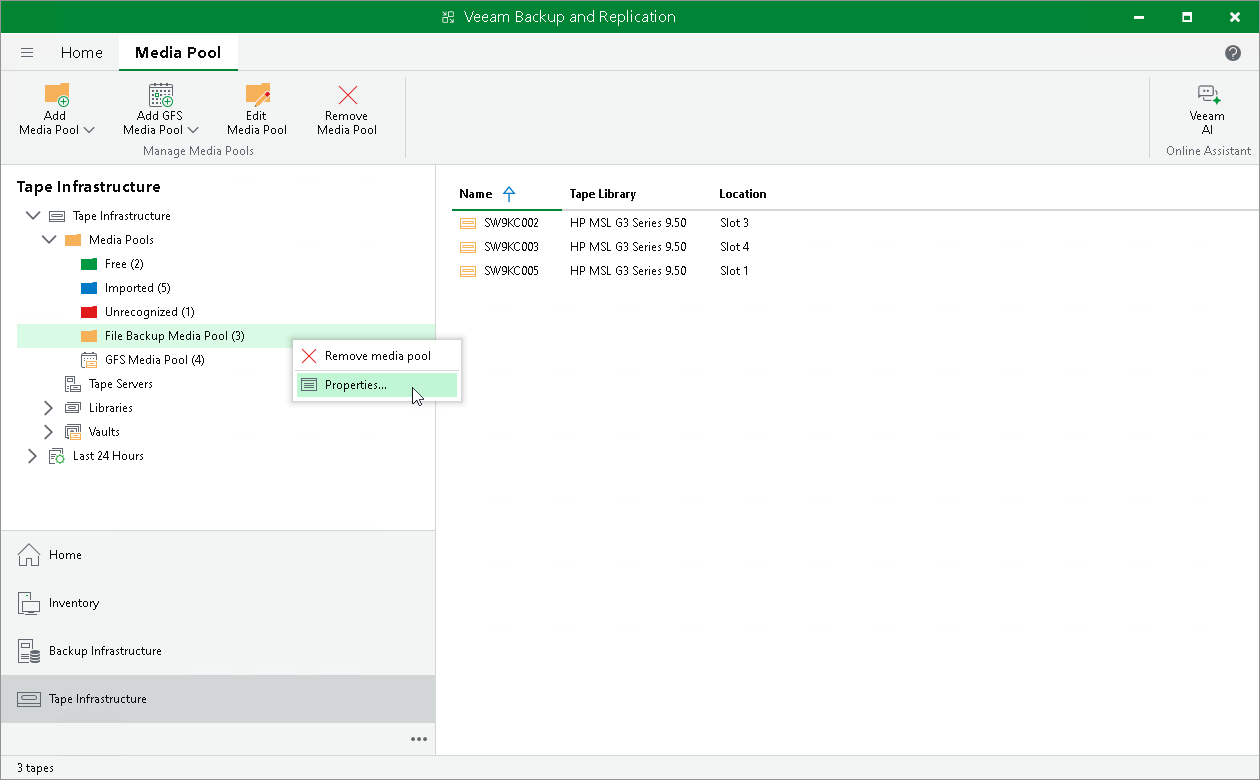Click the Add Media Pool ribbon button

click(57, 109)
